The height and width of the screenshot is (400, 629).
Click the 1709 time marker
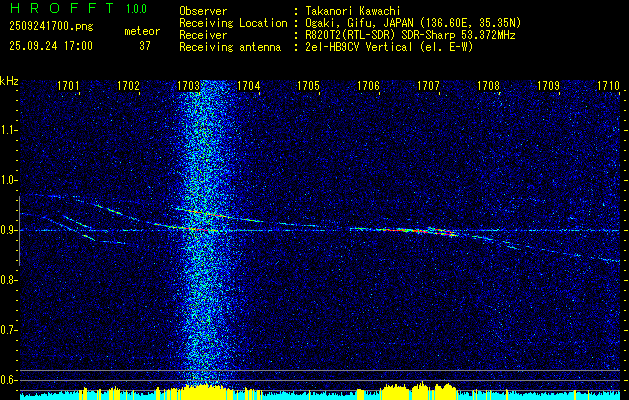click(x=548, y=86)
